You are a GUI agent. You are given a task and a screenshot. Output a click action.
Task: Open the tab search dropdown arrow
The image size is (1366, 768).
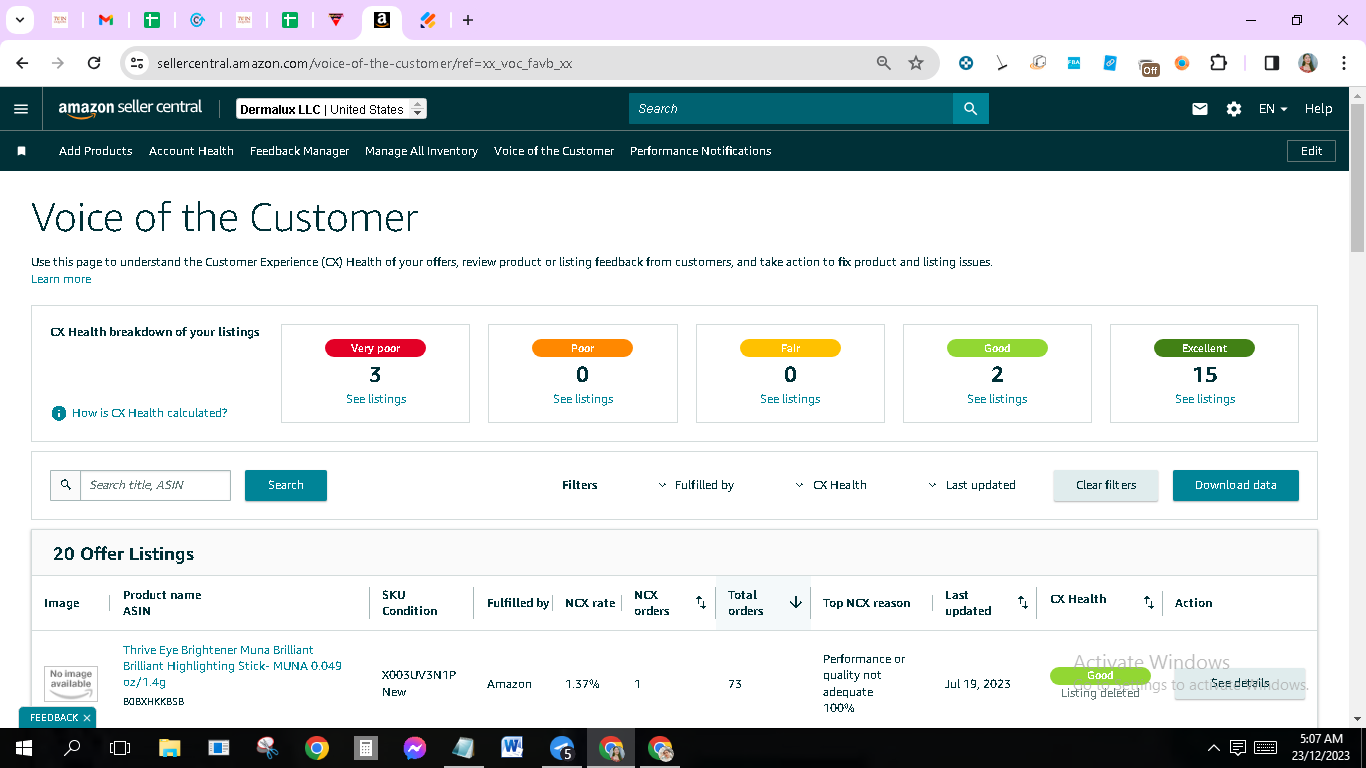[x=19, y=20]
